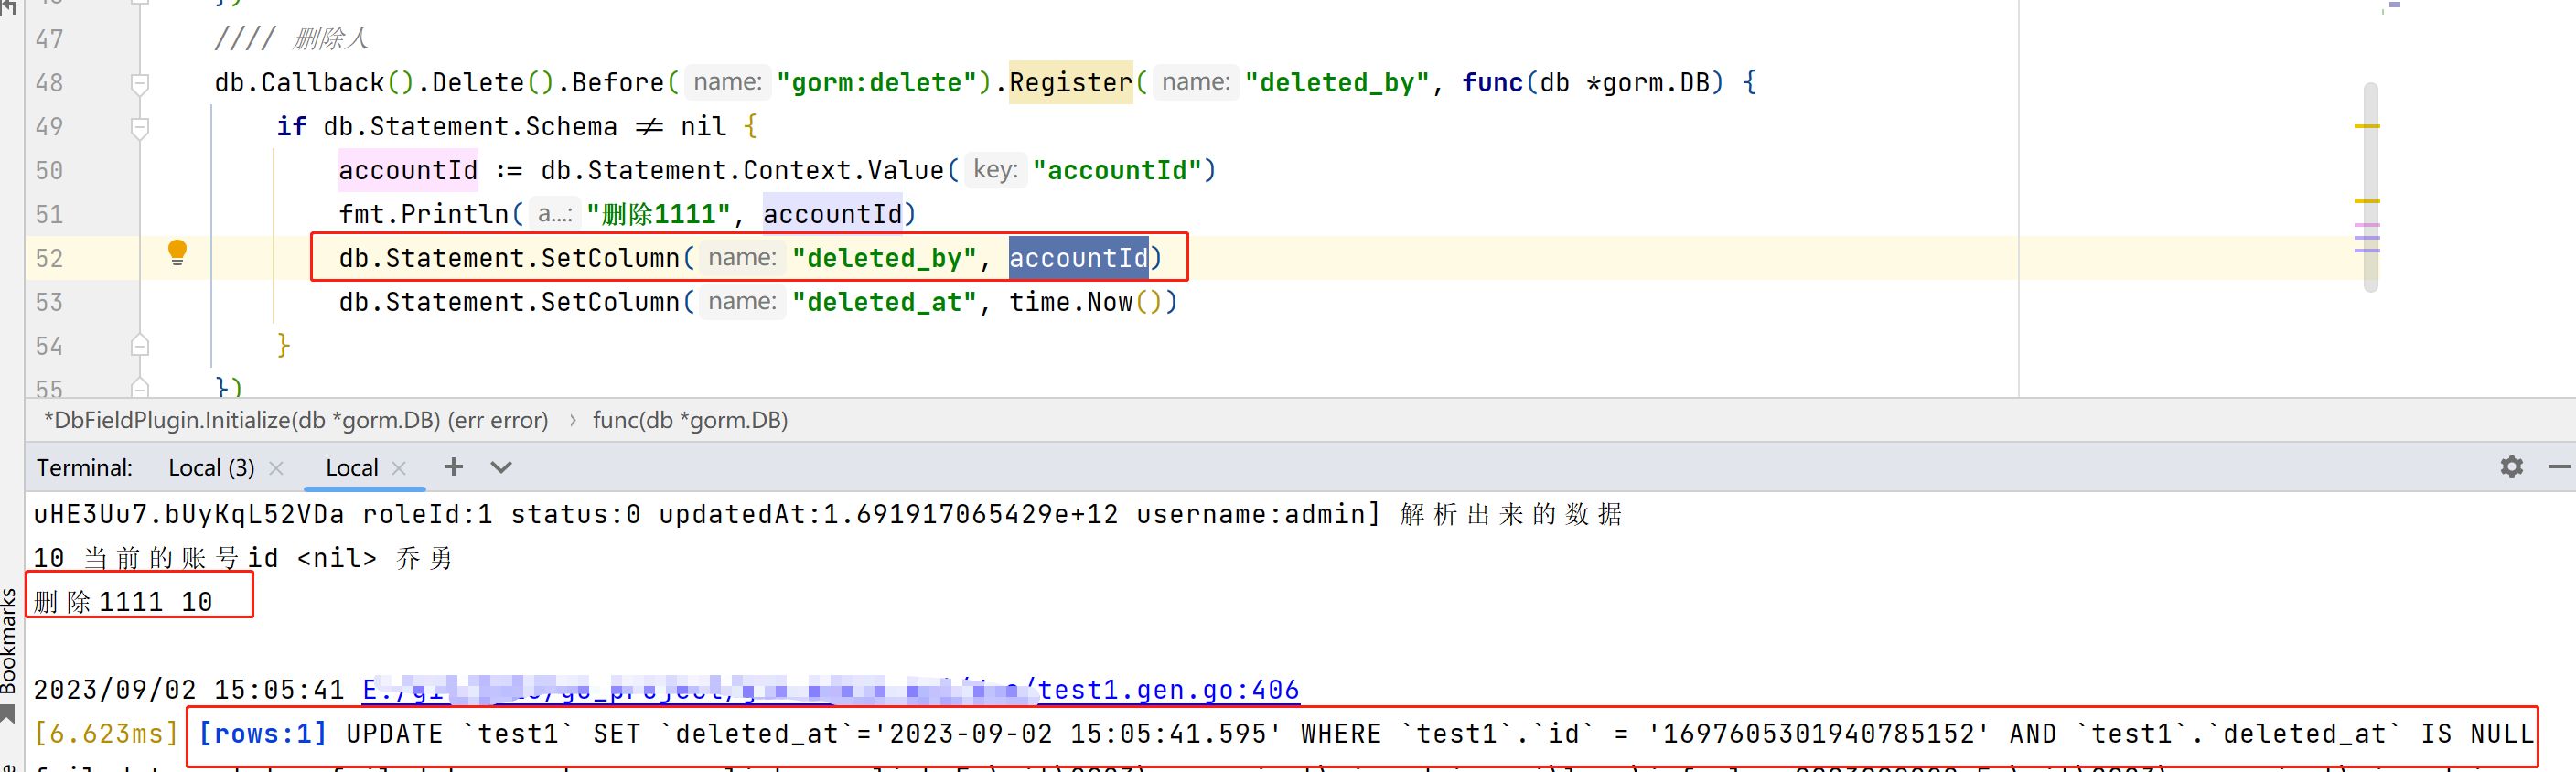Viewport: 2576px width, 772px height.
Task: Collapse the if block at line 49
Action: point(140,127)
